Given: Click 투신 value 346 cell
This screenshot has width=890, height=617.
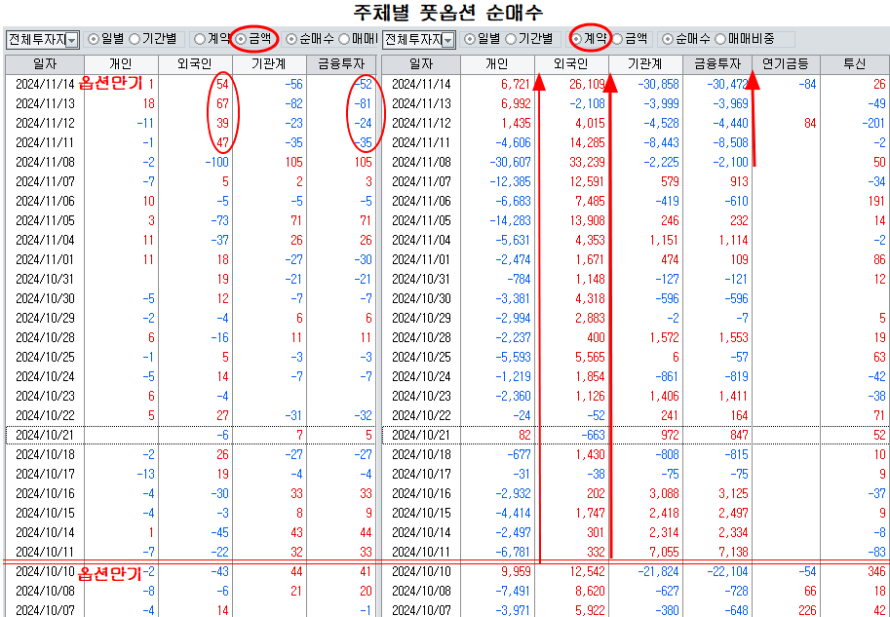Looking at the screenshot, I should pyautogui.click(x=876, y=571).
